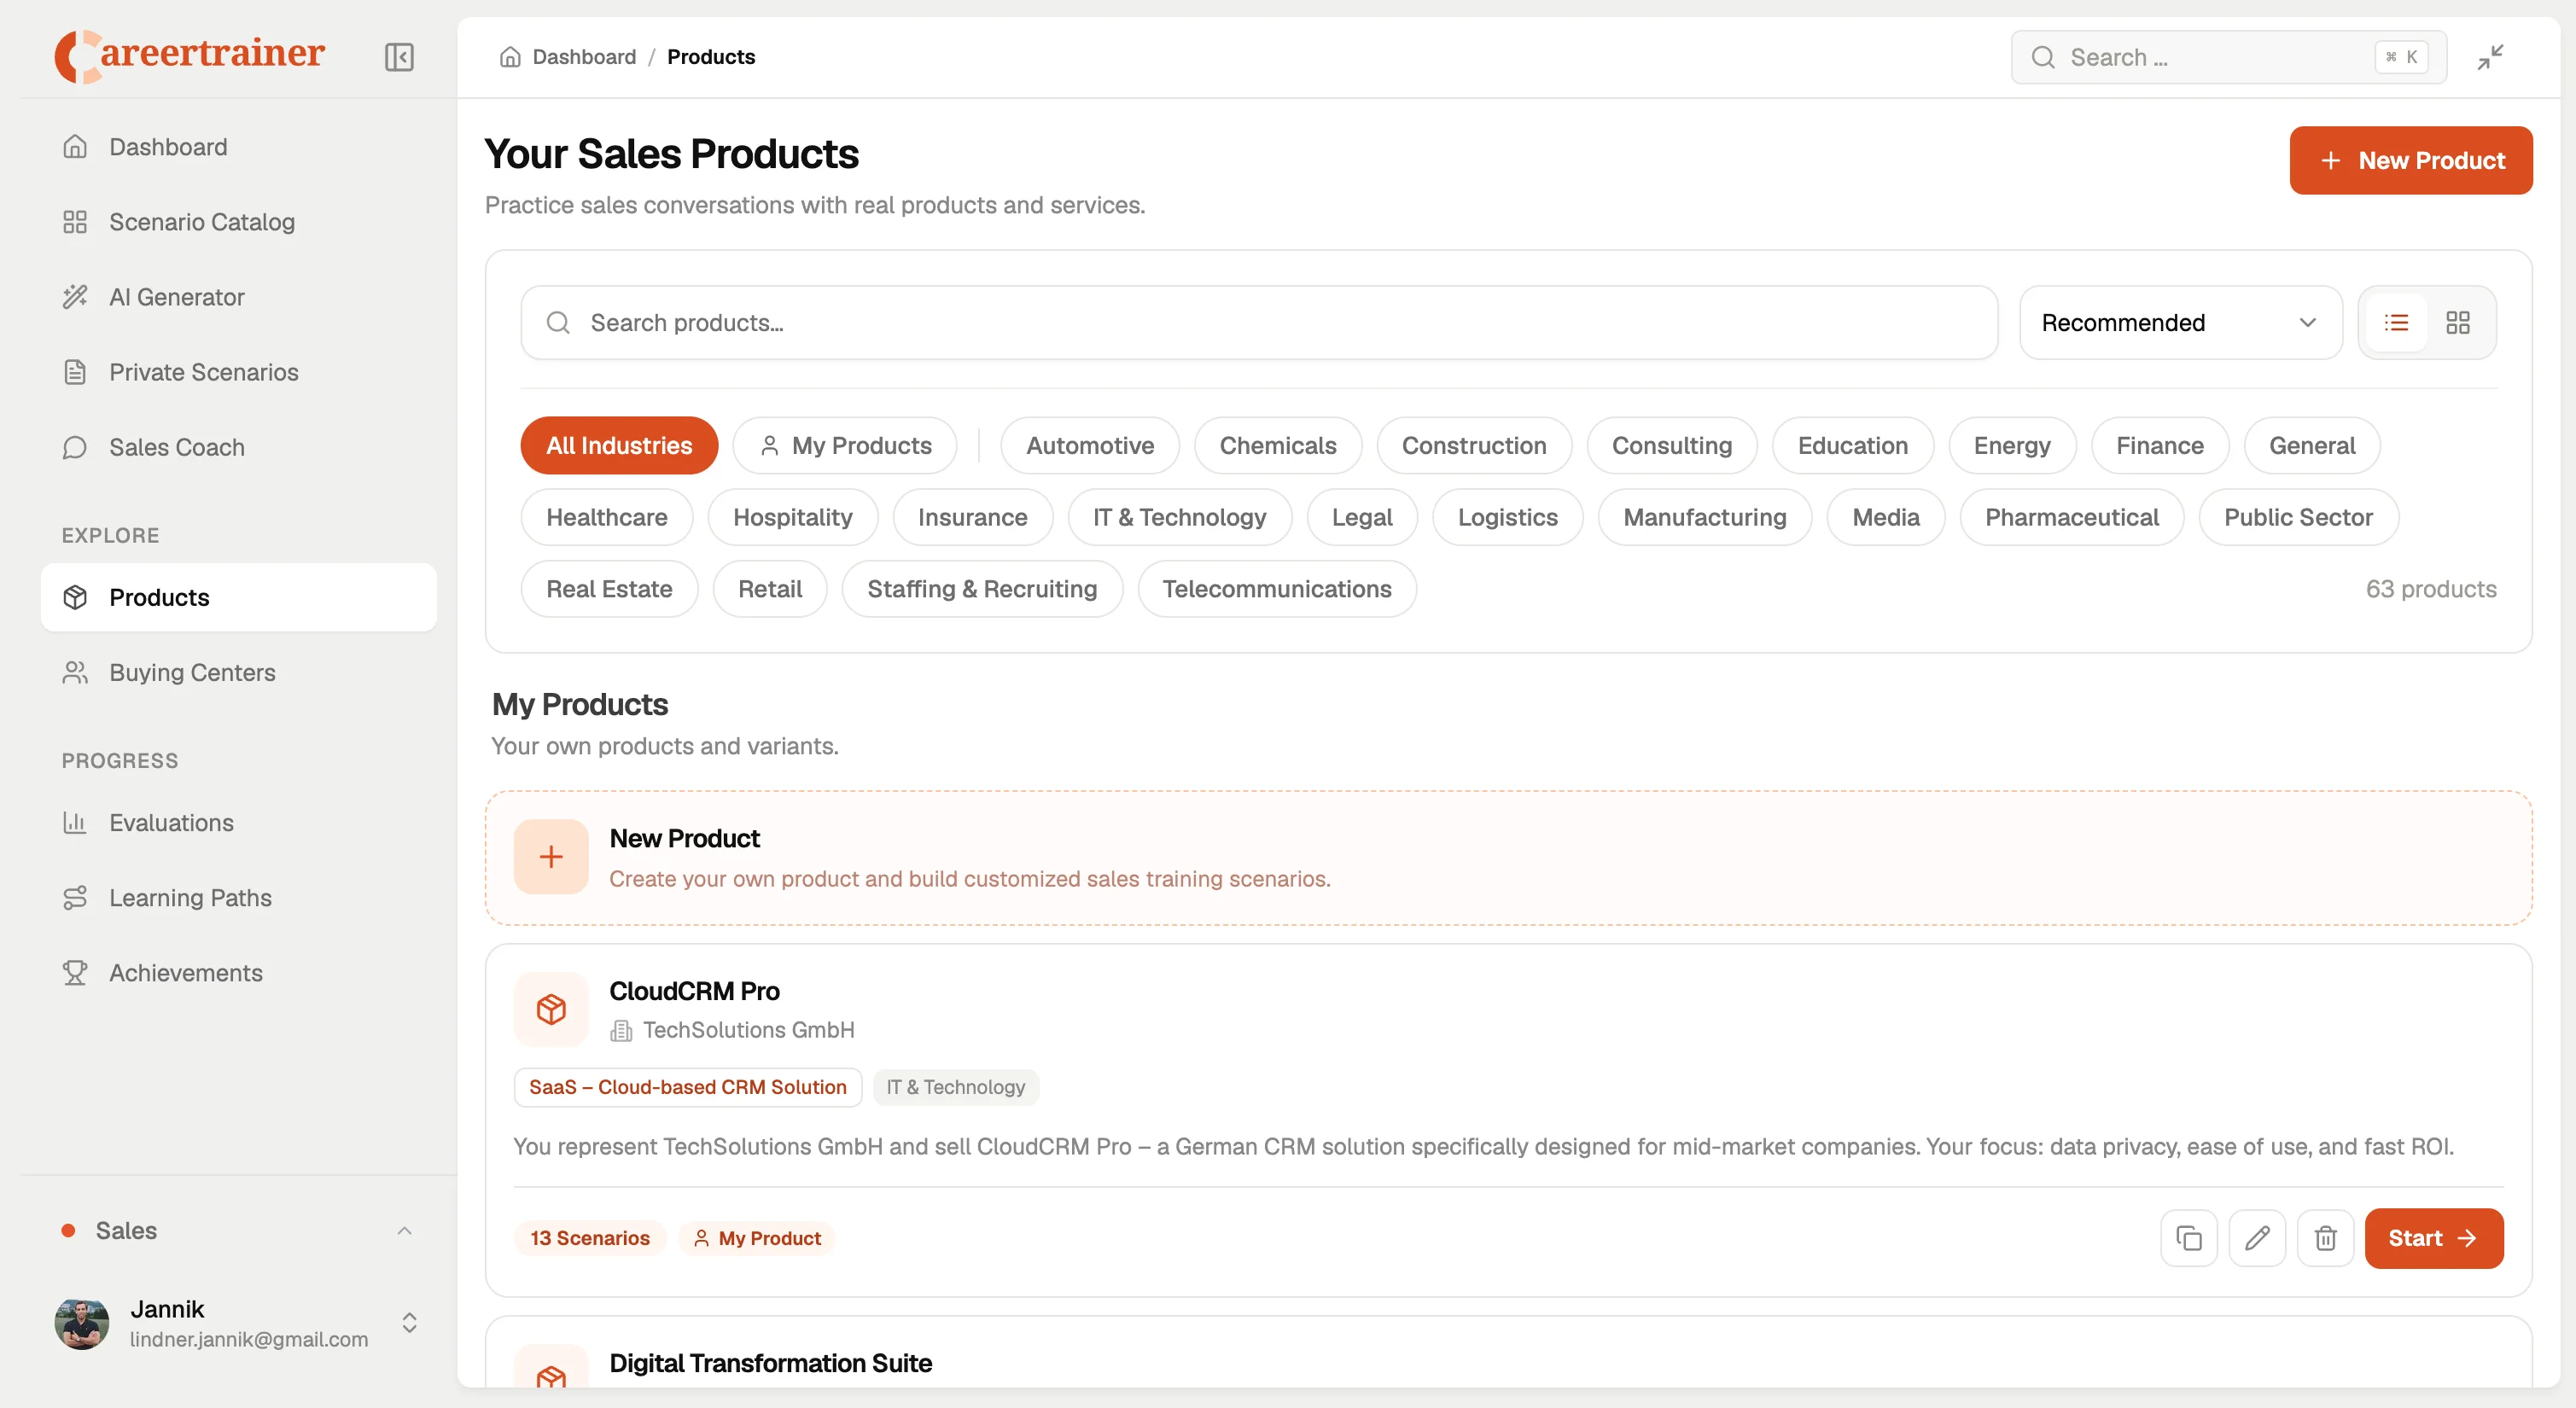The image size is (2576, 1408).
Task: Click the 63 products count
Action: pyautogui.click(x=2430, y=589)
